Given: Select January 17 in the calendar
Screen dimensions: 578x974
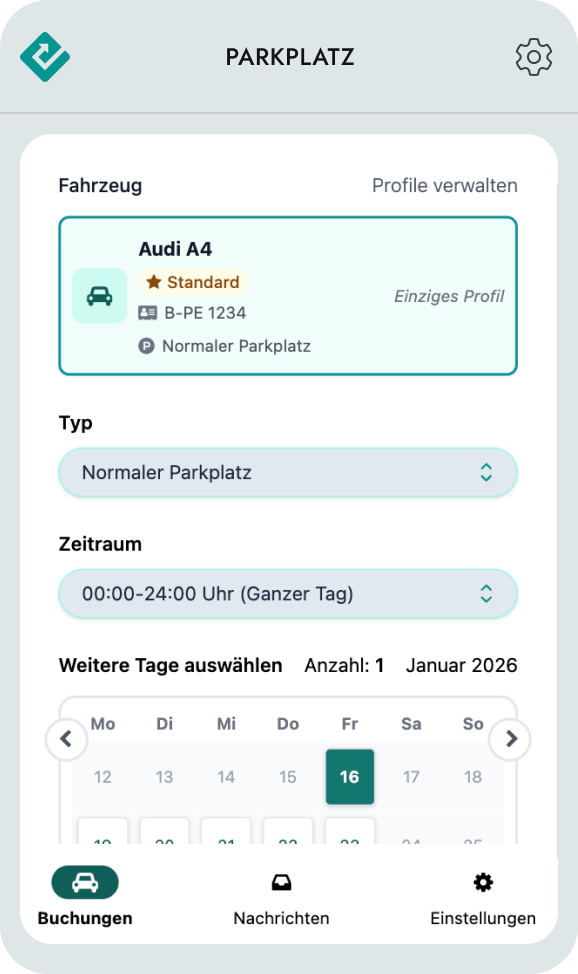Looking at the screenshot, I should click(411, 776).
